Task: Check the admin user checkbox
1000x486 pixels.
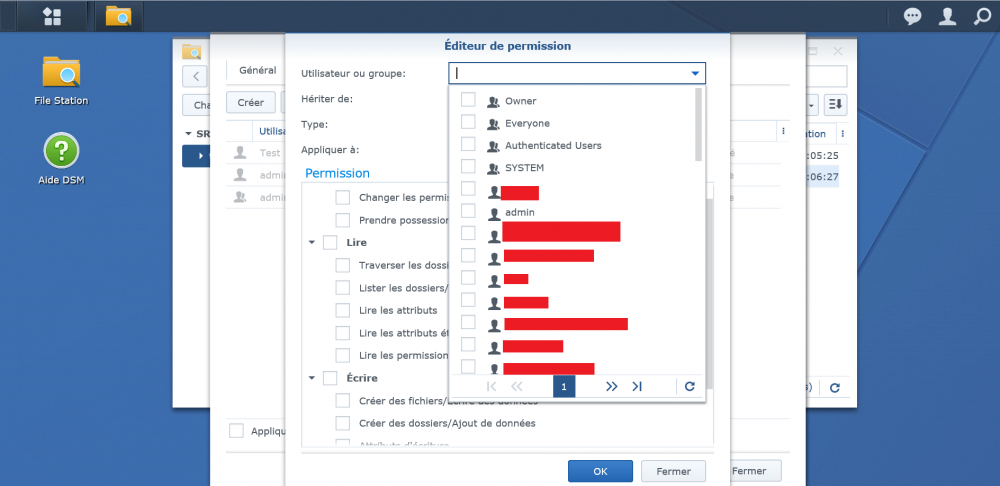Action: (x=468, y=211)
